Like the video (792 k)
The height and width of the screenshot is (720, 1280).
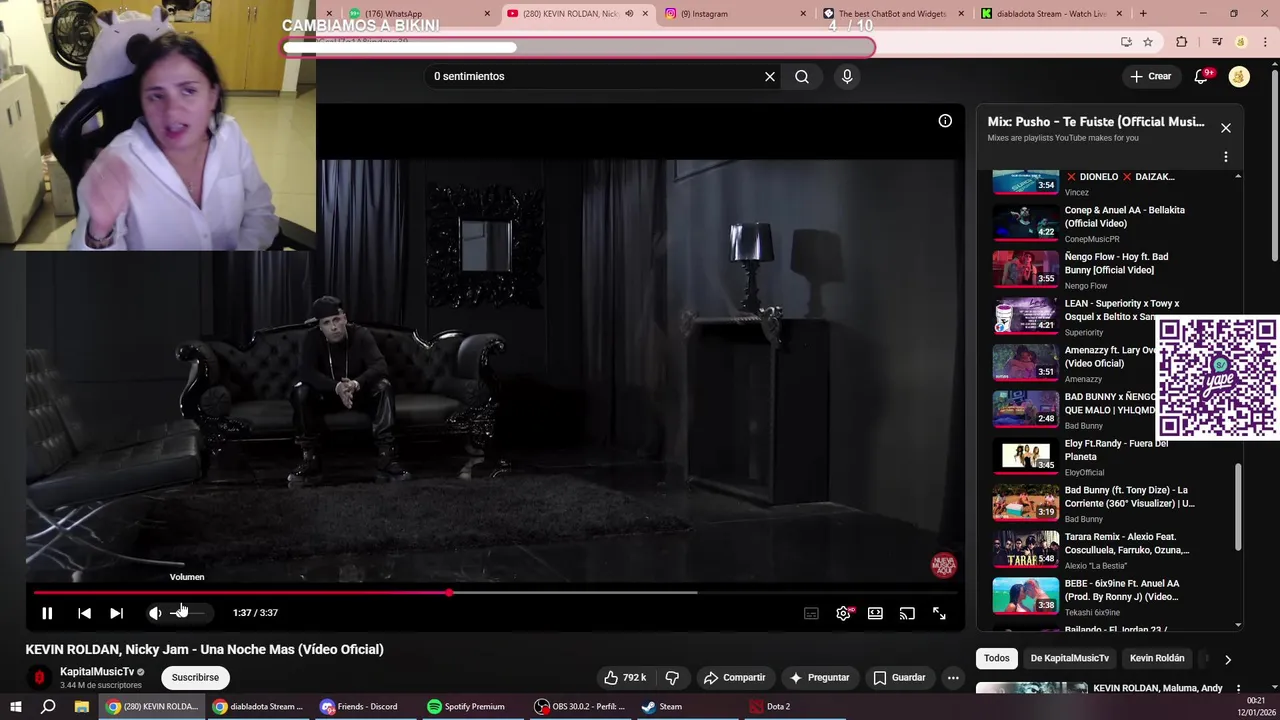tap(625, 677)
